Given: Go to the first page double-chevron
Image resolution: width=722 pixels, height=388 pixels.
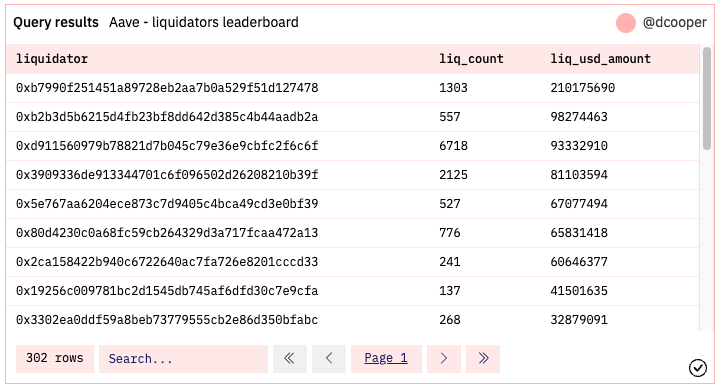Looking at the screenshot, I should click(x=290, y=359).
